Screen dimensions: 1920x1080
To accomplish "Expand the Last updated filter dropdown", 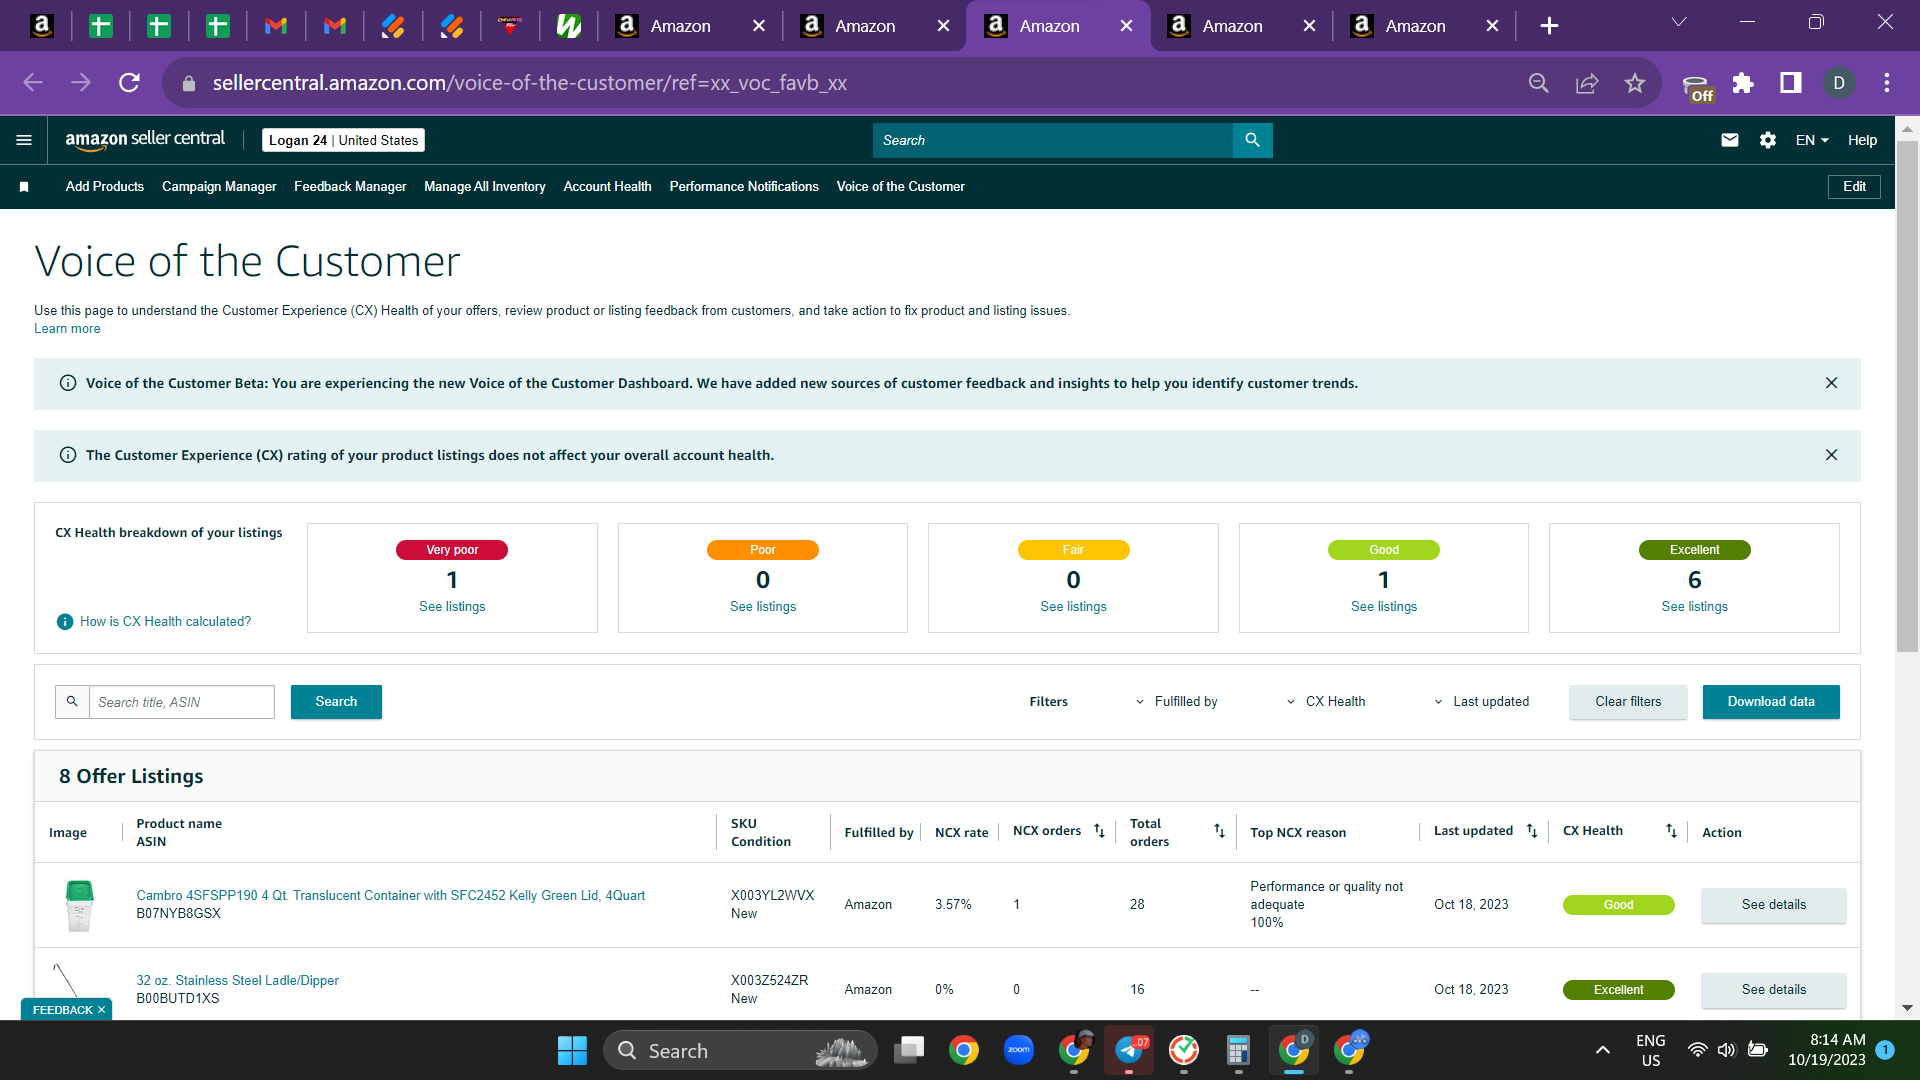I will pos(1482,702).
